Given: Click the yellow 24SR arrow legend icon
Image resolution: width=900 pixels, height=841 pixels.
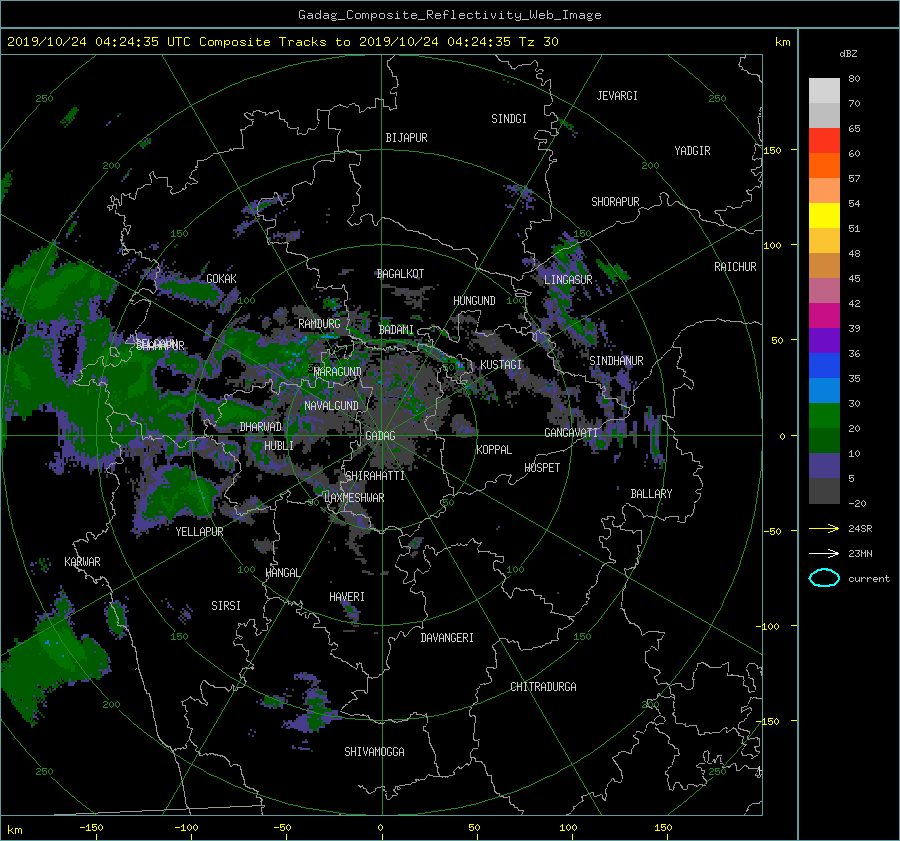Looking at the screenshot, I should pyautogui.click(x=824, y=528).
